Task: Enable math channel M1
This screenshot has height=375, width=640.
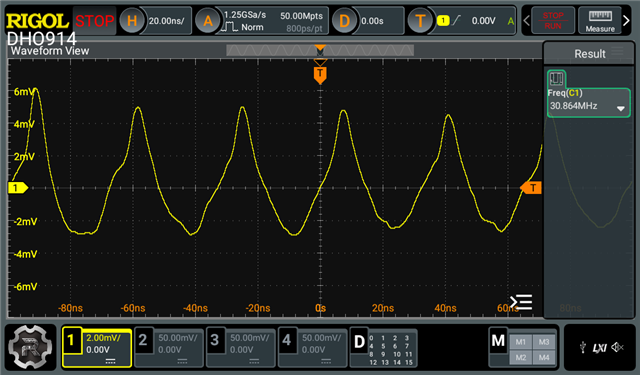Action: point(520,342)
